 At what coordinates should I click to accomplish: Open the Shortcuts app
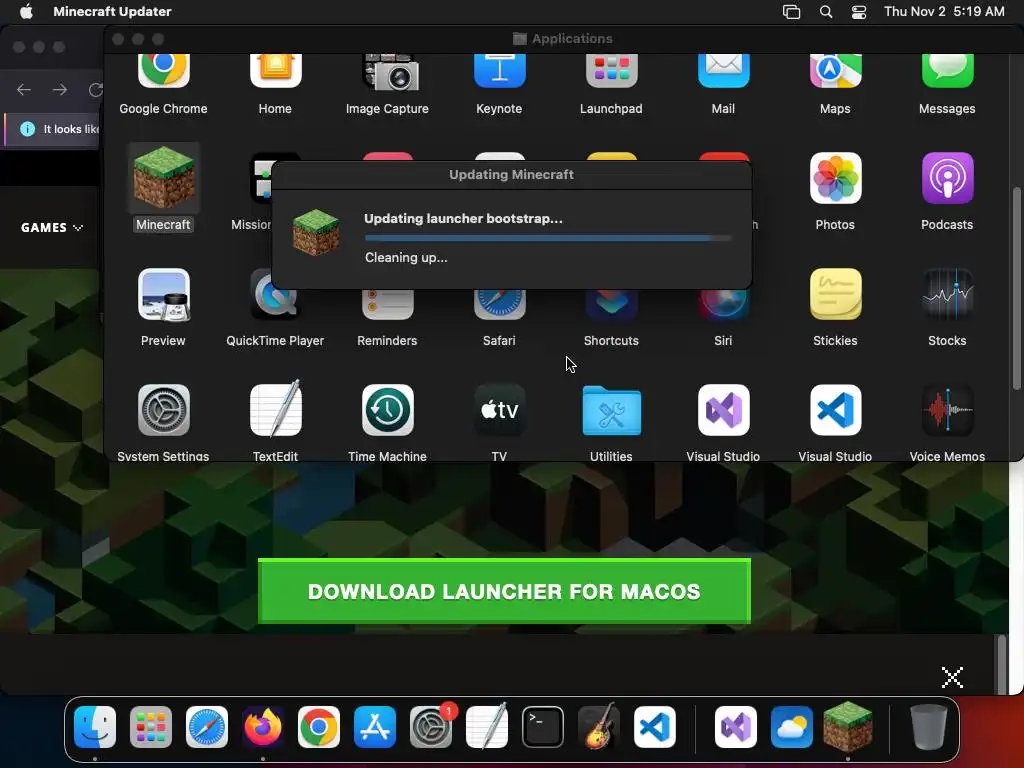[x=611, y=305]
